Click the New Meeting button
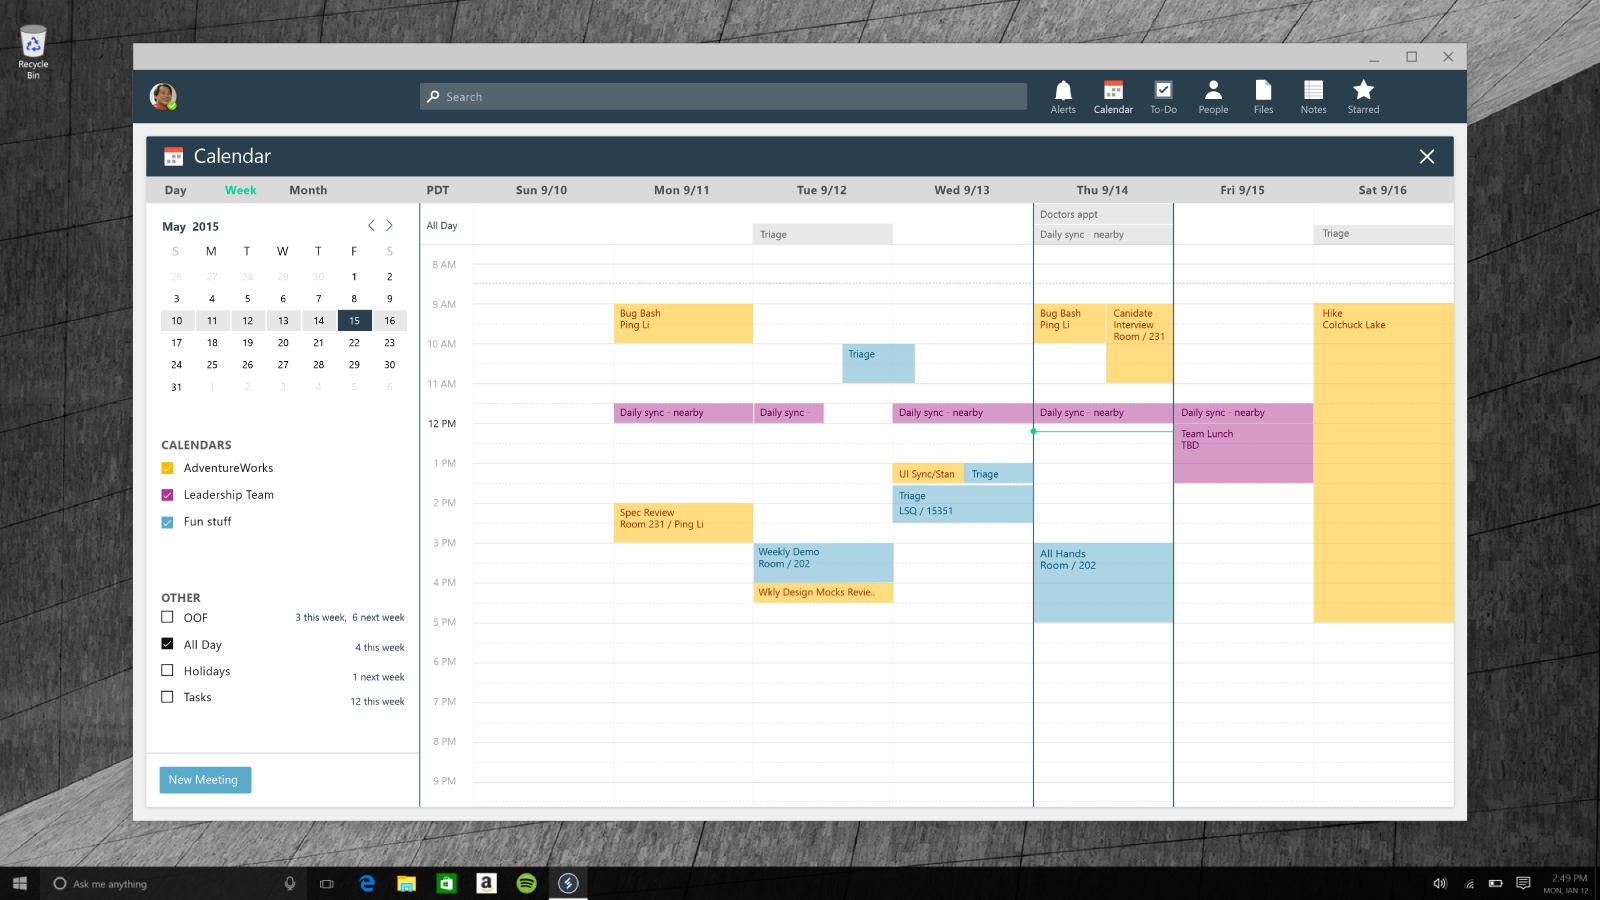The height and width of the screenshot is (900, 1600). click(205, 780)
